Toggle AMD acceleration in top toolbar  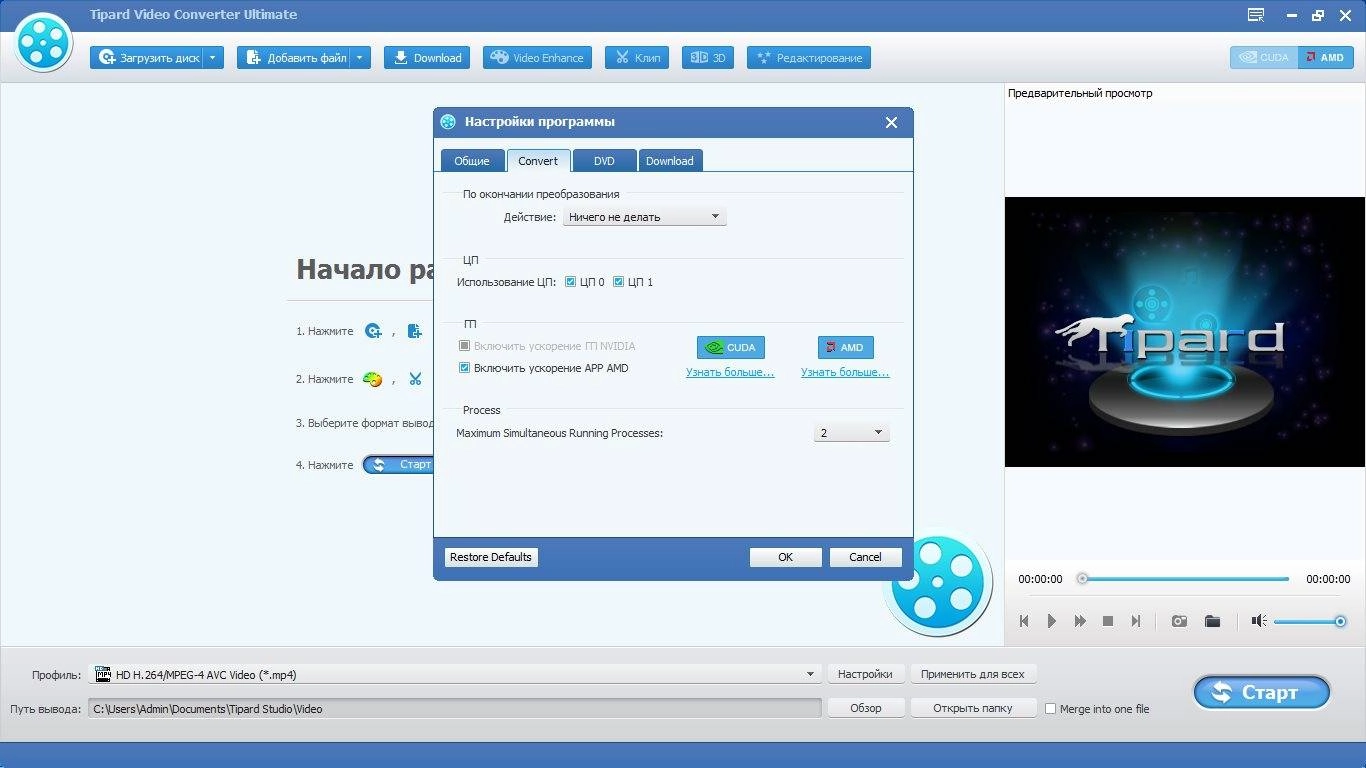1325,57
